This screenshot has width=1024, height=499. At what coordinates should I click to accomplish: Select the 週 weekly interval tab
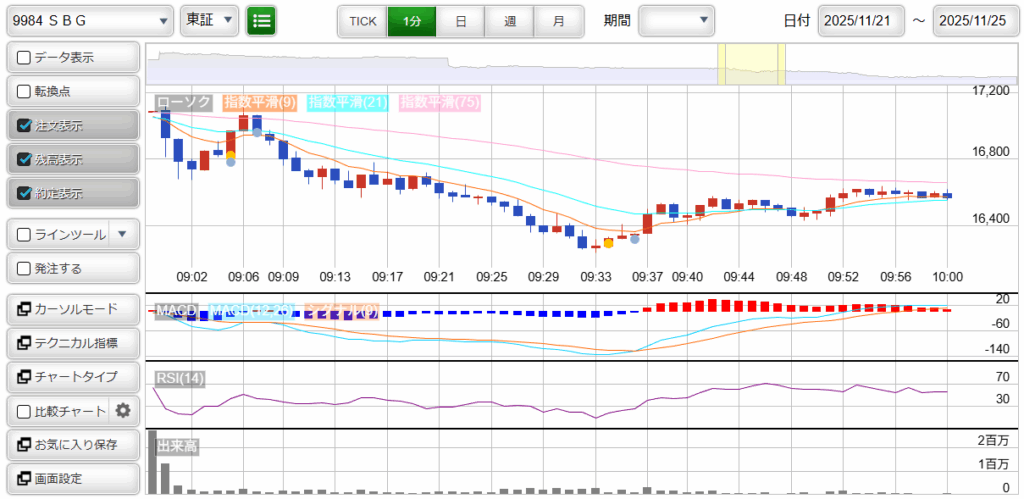[x=510, y=21]
